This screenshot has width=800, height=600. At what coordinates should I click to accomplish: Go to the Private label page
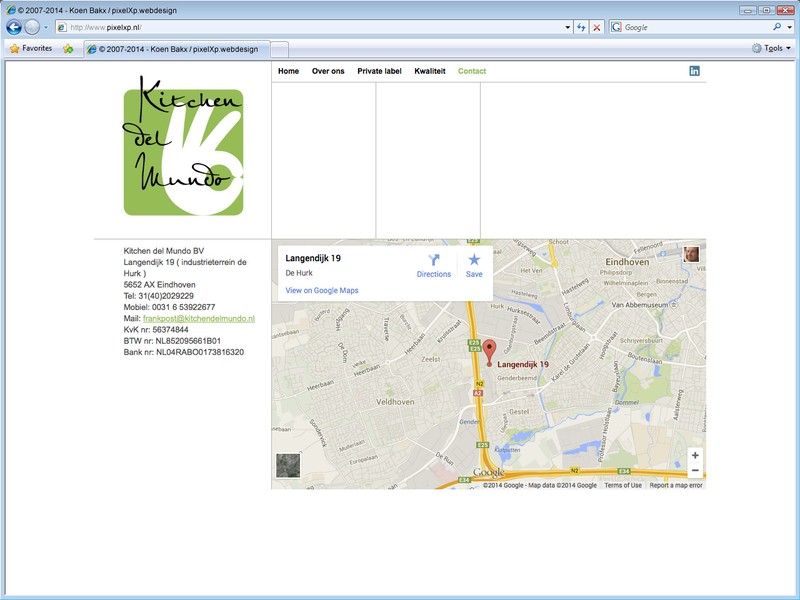[379, 71]
